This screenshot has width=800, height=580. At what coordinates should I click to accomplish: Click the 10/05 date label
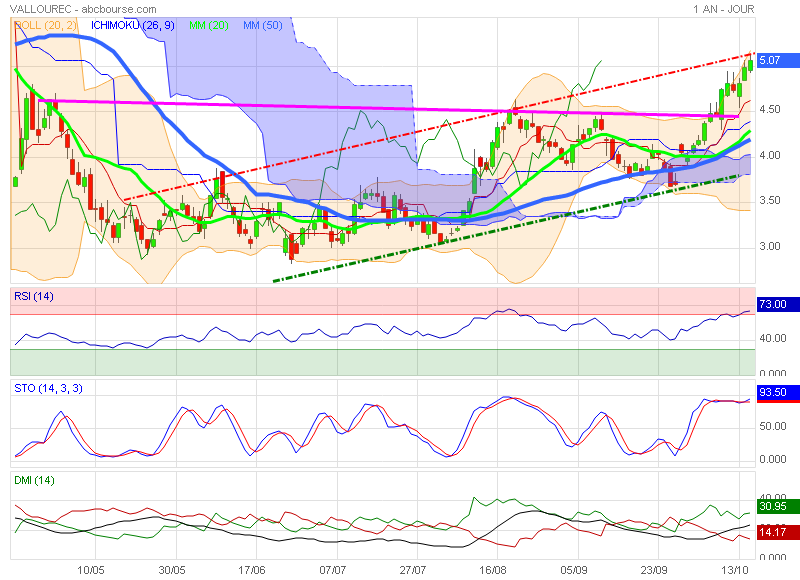91,570
